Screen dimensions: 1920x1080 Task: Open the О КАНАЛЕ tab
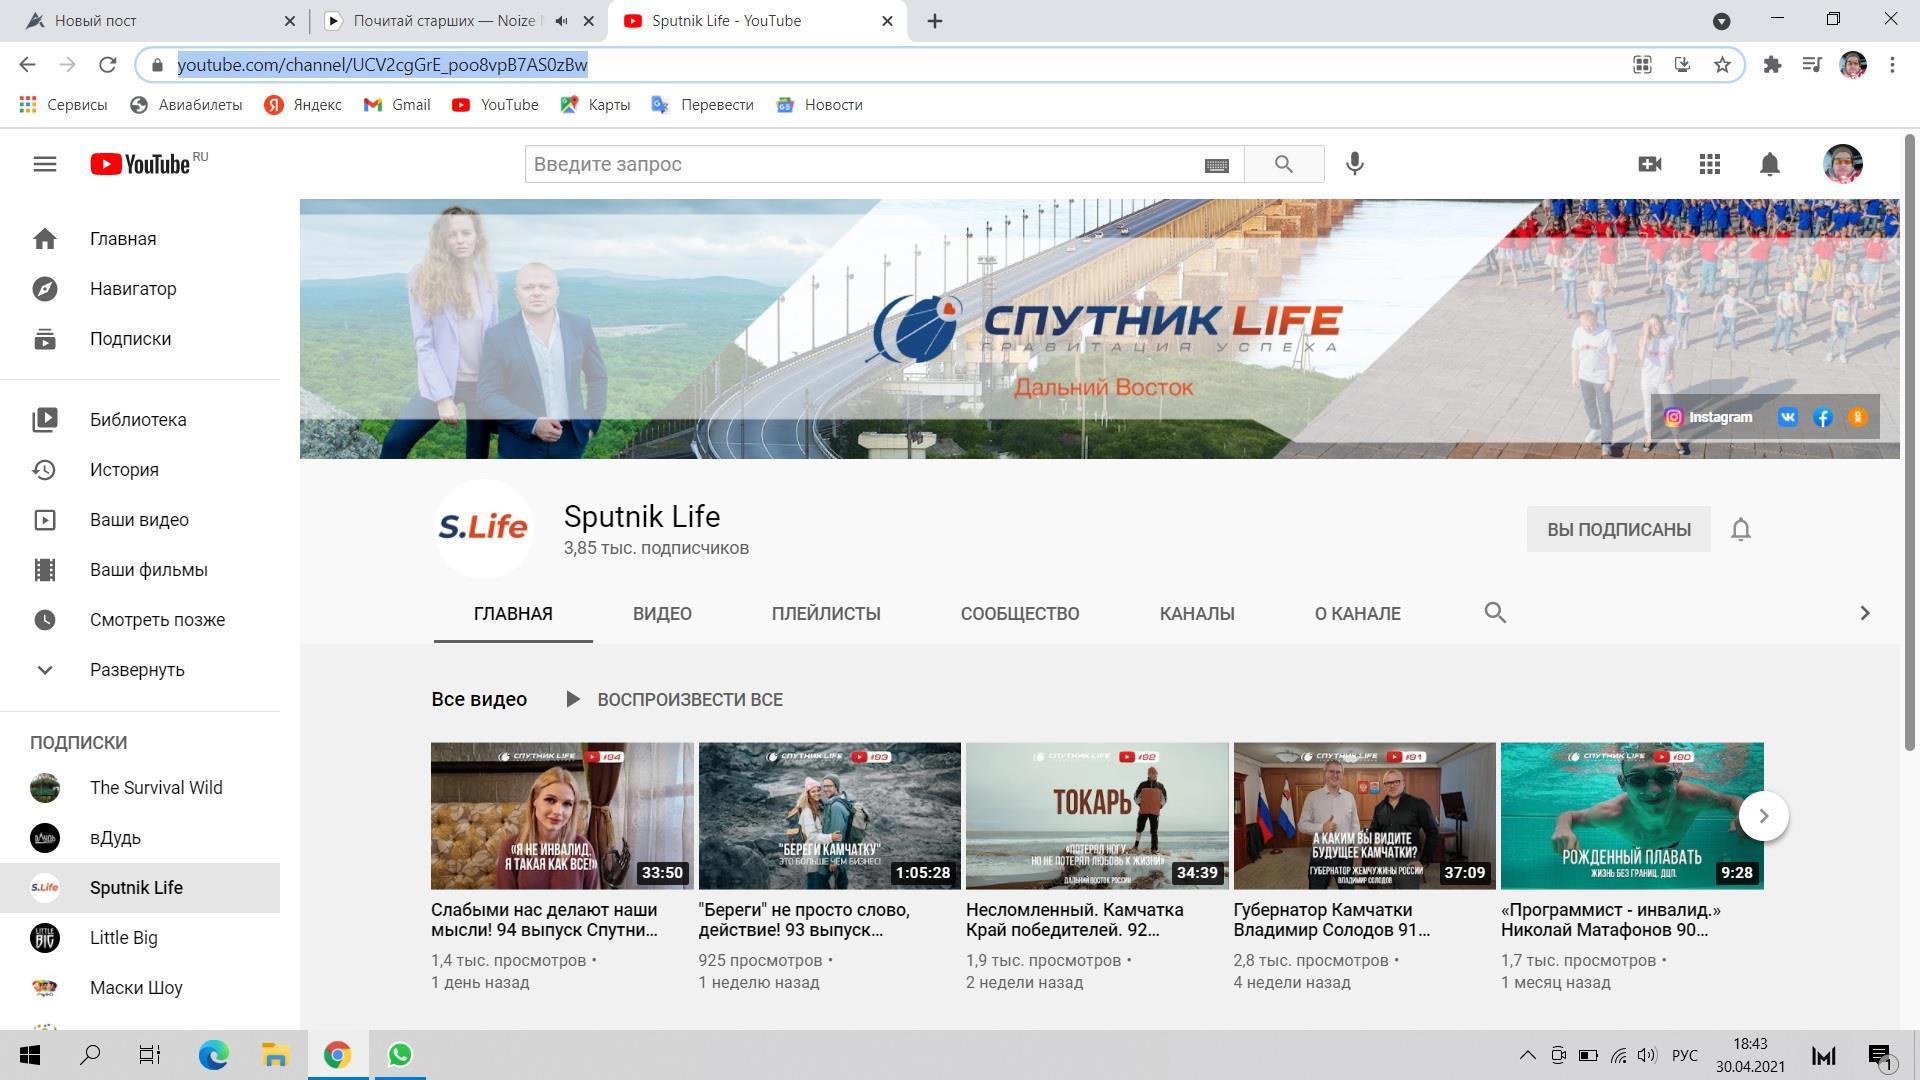(1356, 614)
